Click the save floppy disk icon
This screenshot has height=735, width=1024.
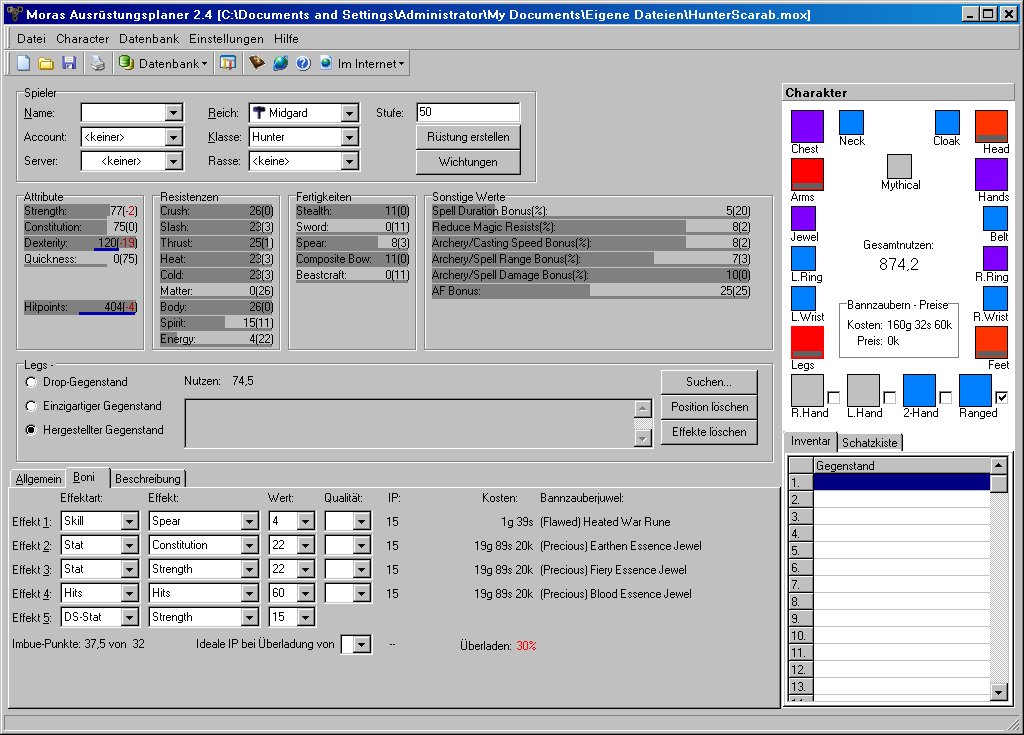pyautogui.click(x=69, y=63)
